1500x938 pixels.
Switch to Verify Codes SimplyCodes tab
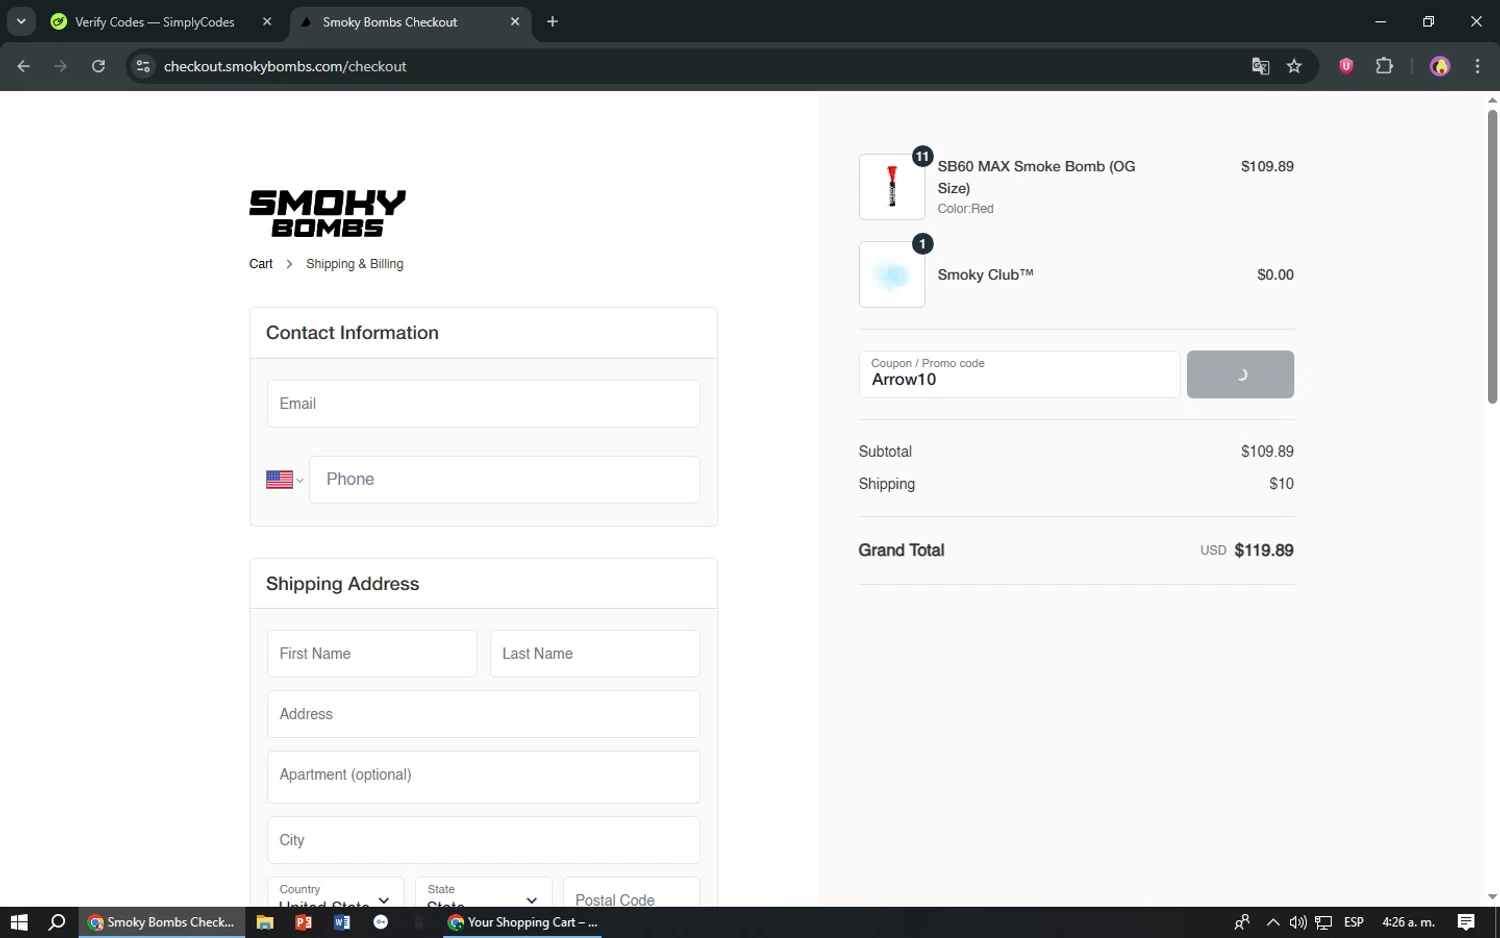(x=155, y=22)
